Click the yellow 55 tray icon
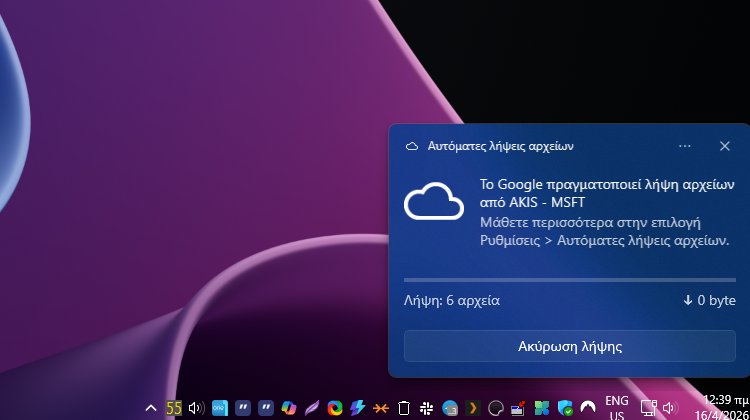Screen dimensions: 750x420 (174, 408)
